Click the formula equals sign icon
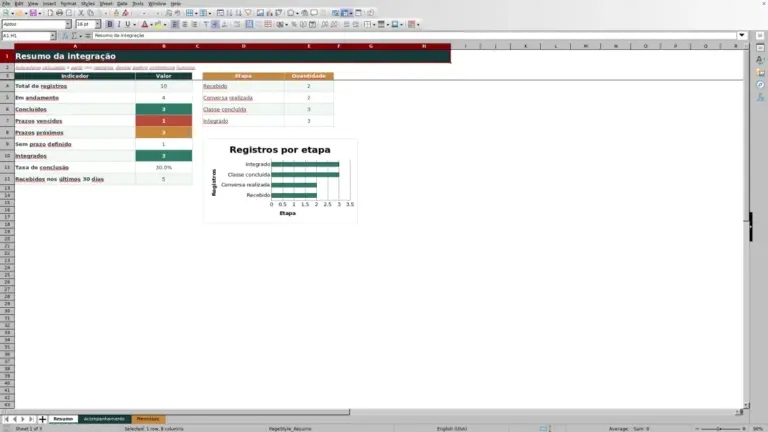Viewport: 768px width, 432px height. tap(88, 36)
